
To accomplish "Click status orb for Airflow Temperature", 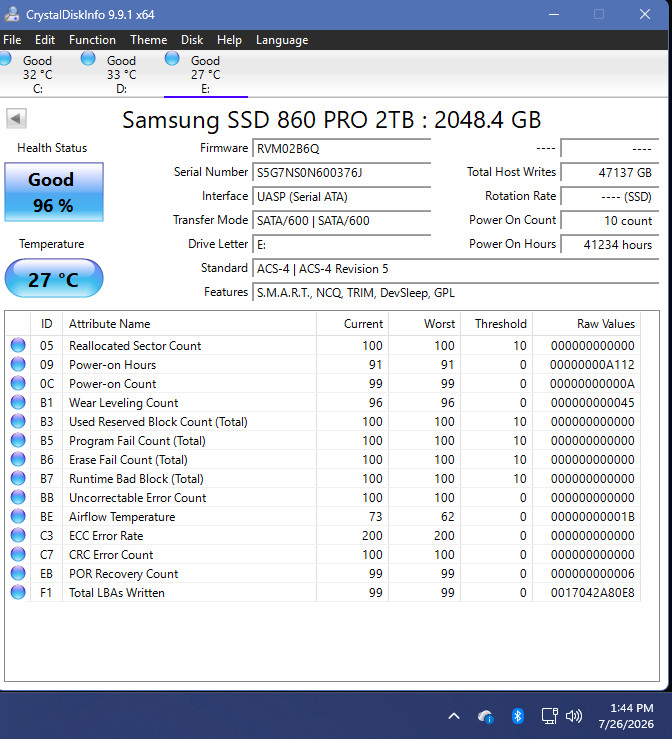I will (x=18, y=517).
